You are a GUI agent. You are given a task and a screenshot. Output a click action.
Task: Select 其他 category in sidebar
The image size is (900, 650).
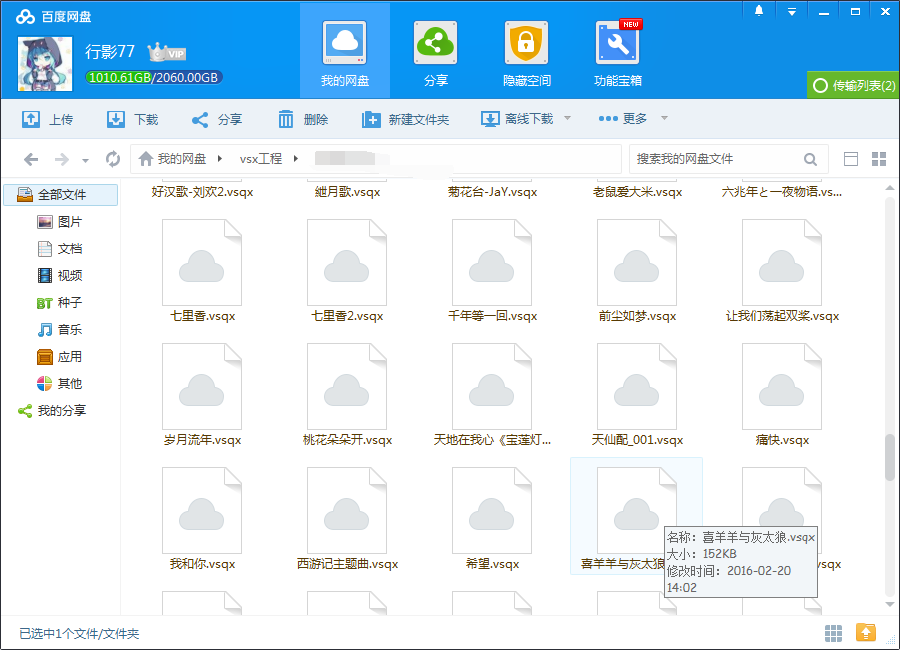(60, 384)
